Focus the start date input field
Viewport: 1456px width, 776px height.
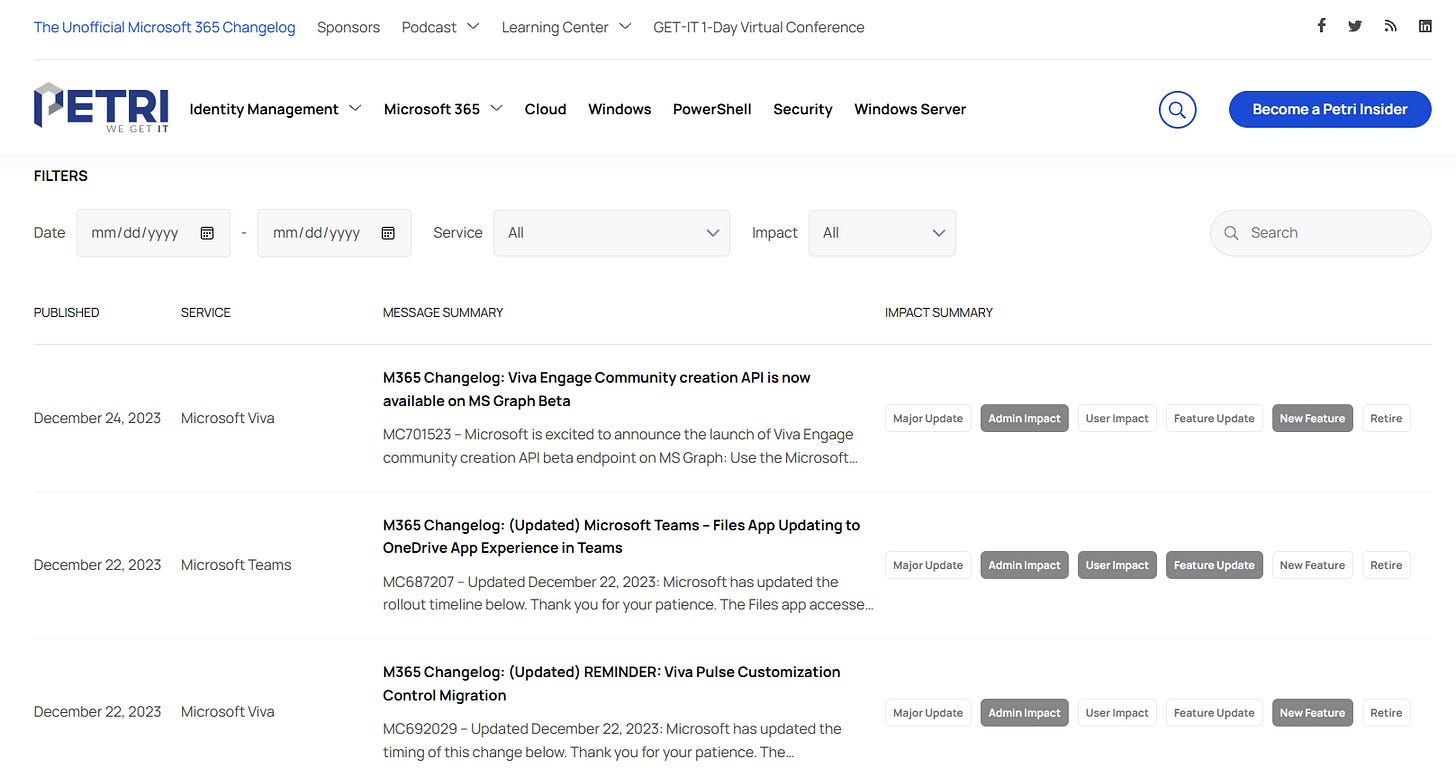(153, 233)
